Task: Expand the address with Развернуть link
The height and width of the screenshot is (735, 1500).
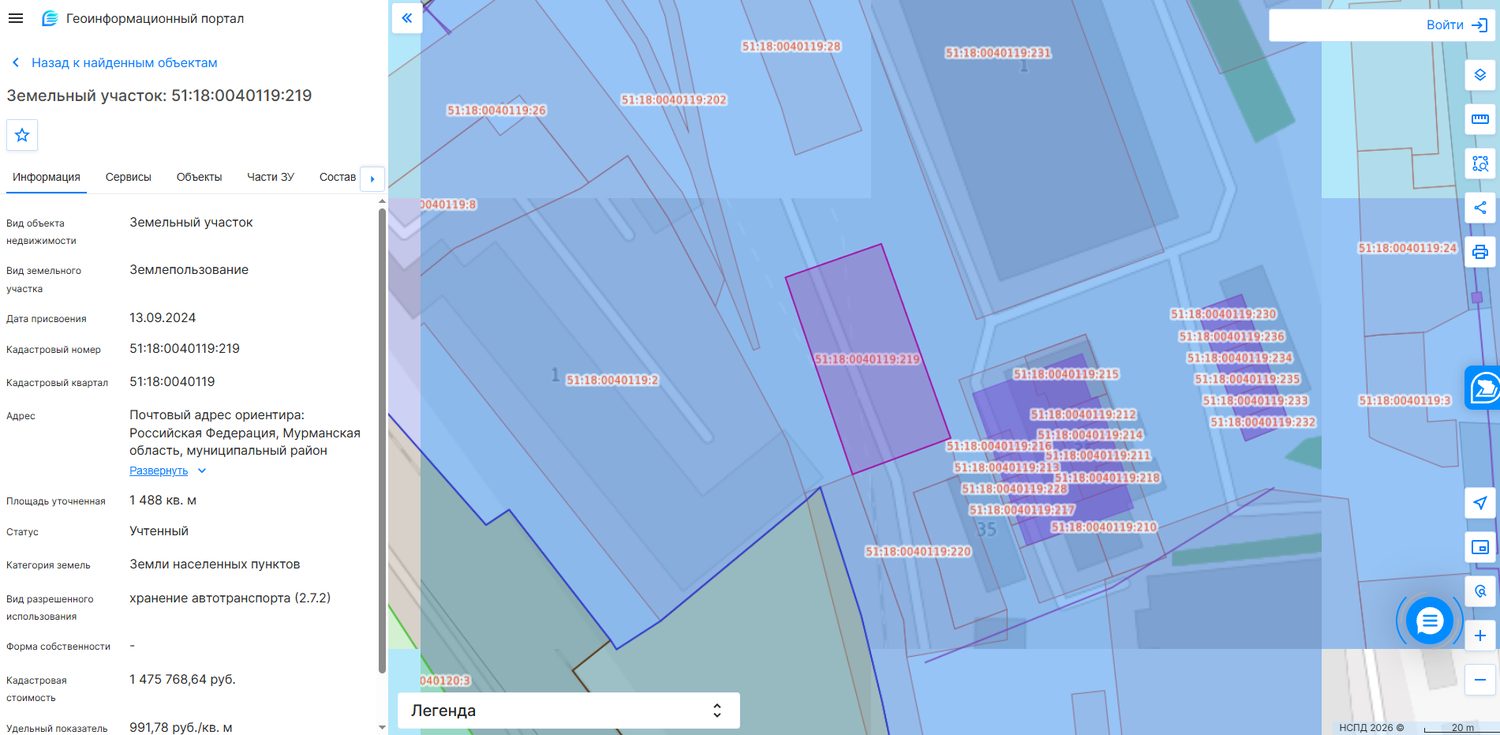Action: 167,470
